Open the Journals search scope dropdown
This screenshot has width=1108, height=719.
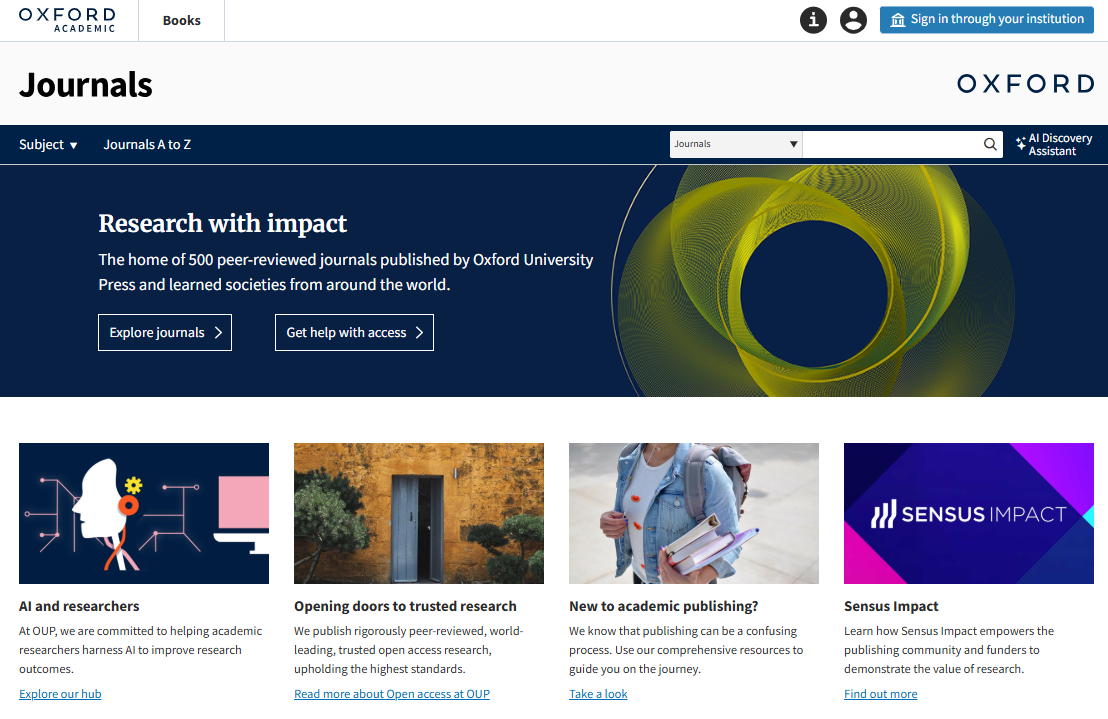point(735,145)
